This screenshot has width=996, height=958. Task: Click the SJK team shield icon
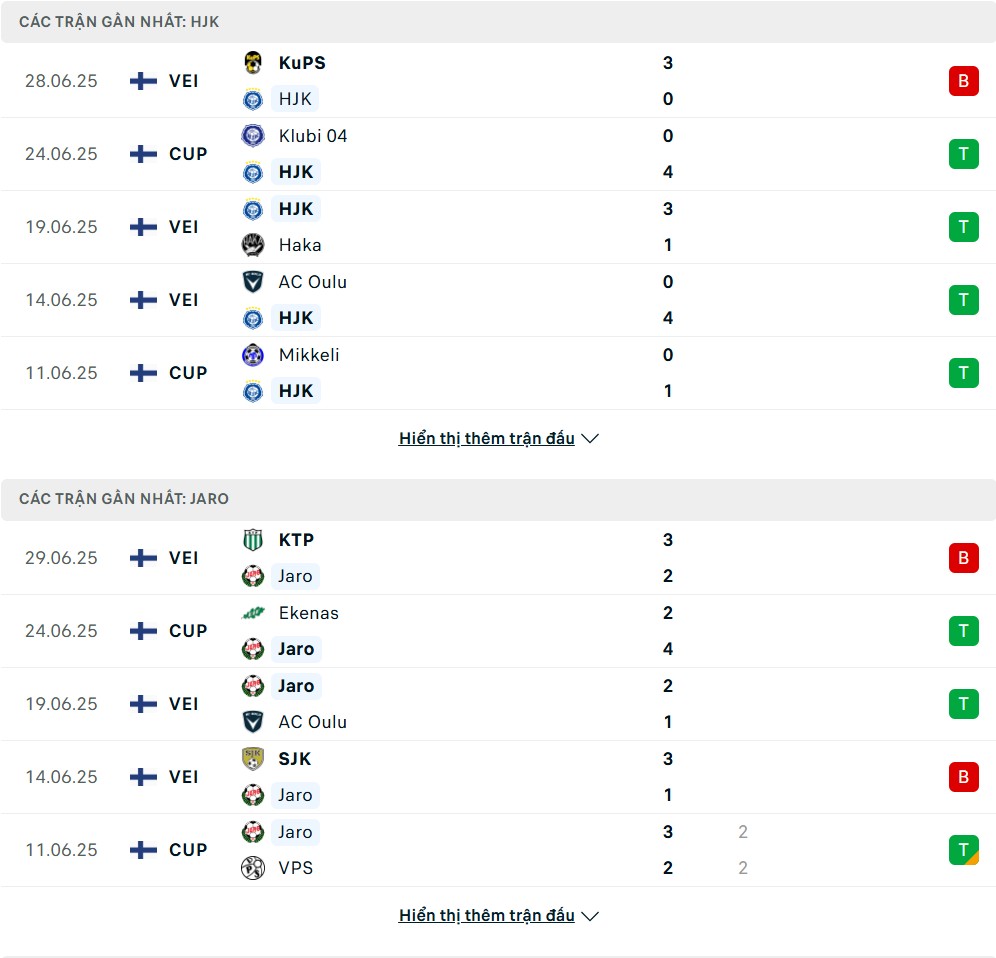pos(253,759)
